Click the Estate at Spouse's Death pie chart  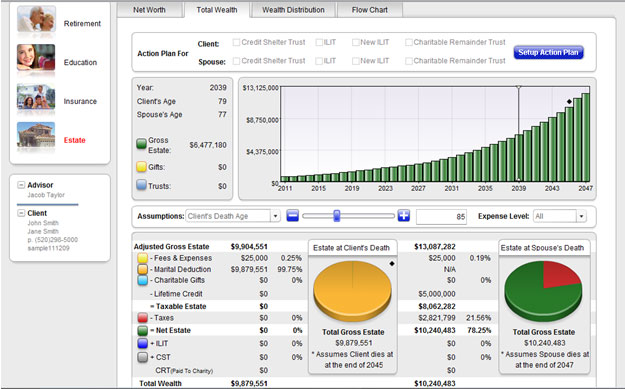coord(543,290)
